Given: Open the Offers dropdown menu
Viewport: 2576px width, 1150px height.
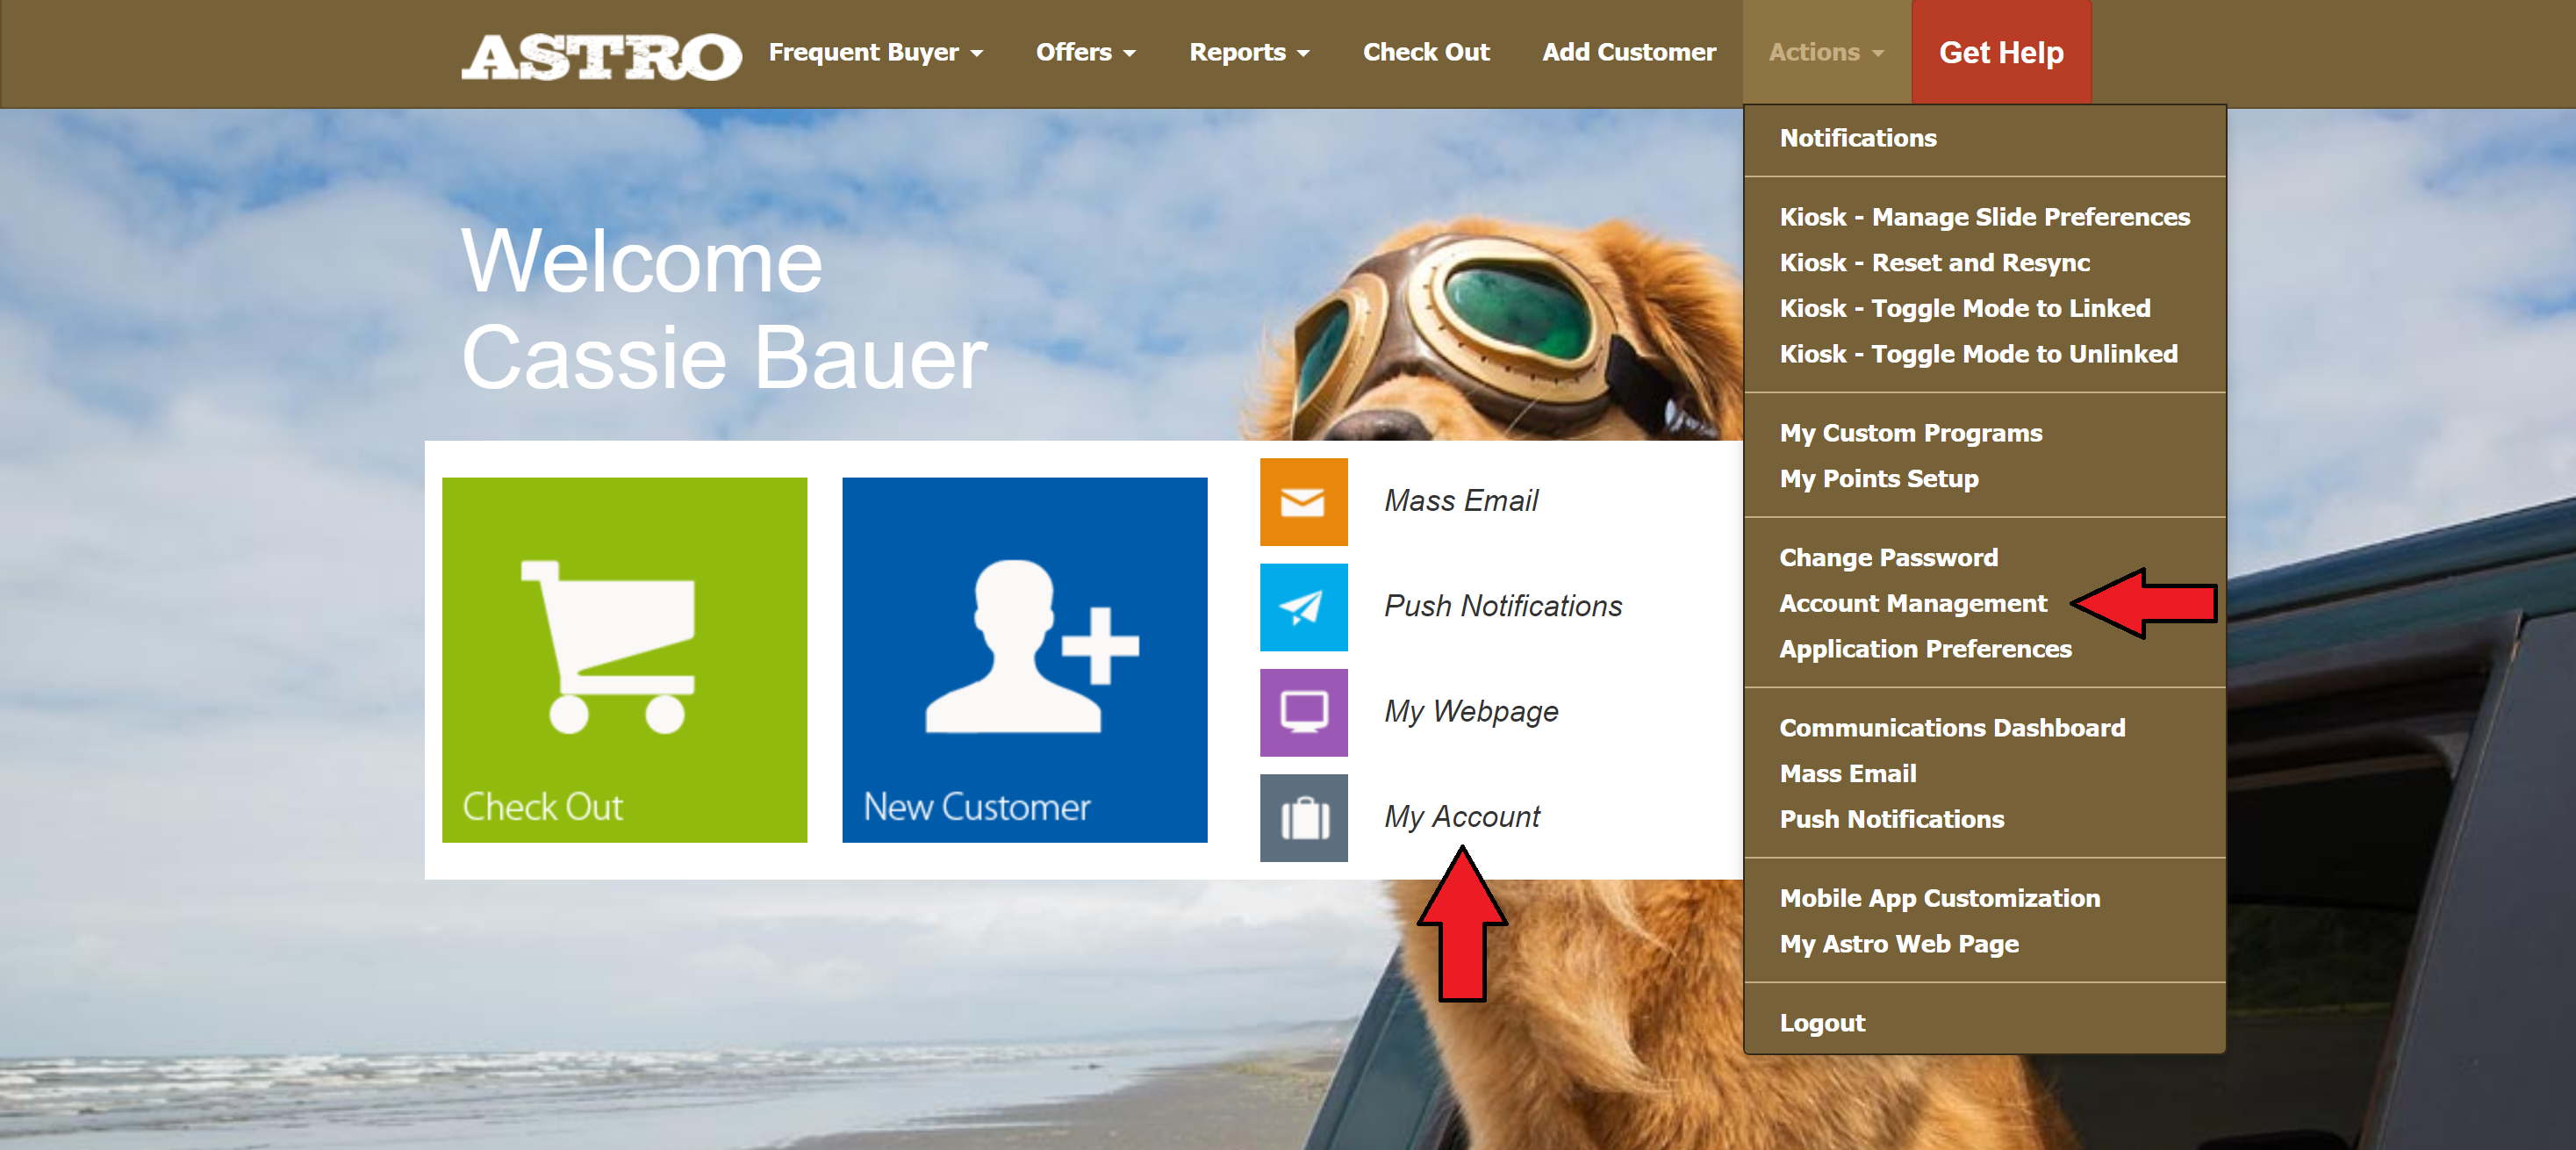Looking at the screenshot, I should coord(1085,52).
